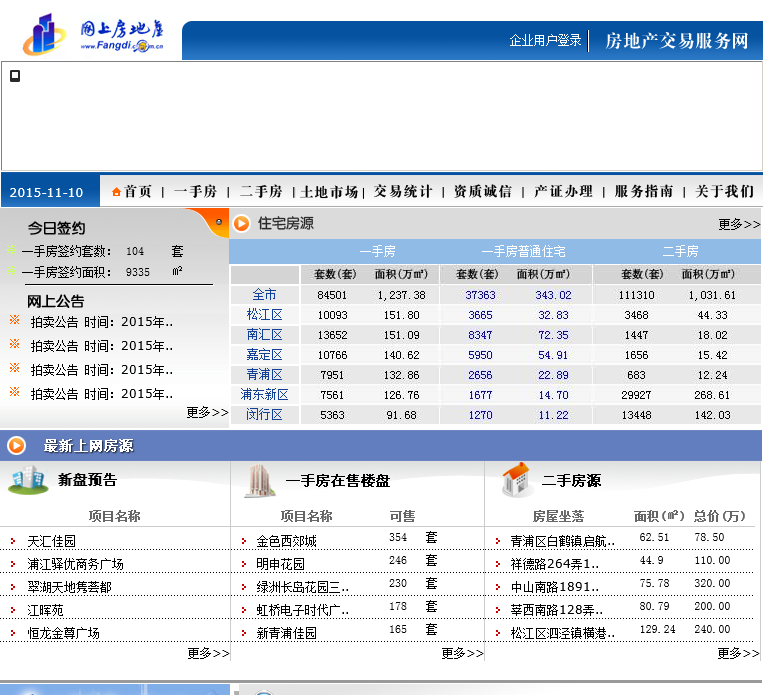This screenshot has width=764, height=695.
Task: Click the home icon beside 首页
Action: tap(116, 191)
